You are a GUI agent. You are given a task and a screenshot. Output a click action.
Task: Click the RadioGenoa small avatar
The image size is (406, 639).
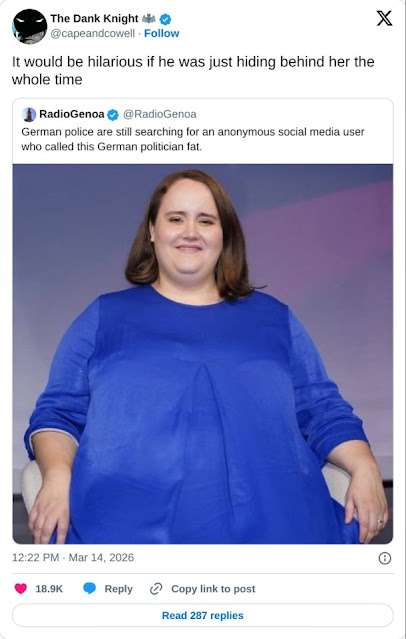29,115
